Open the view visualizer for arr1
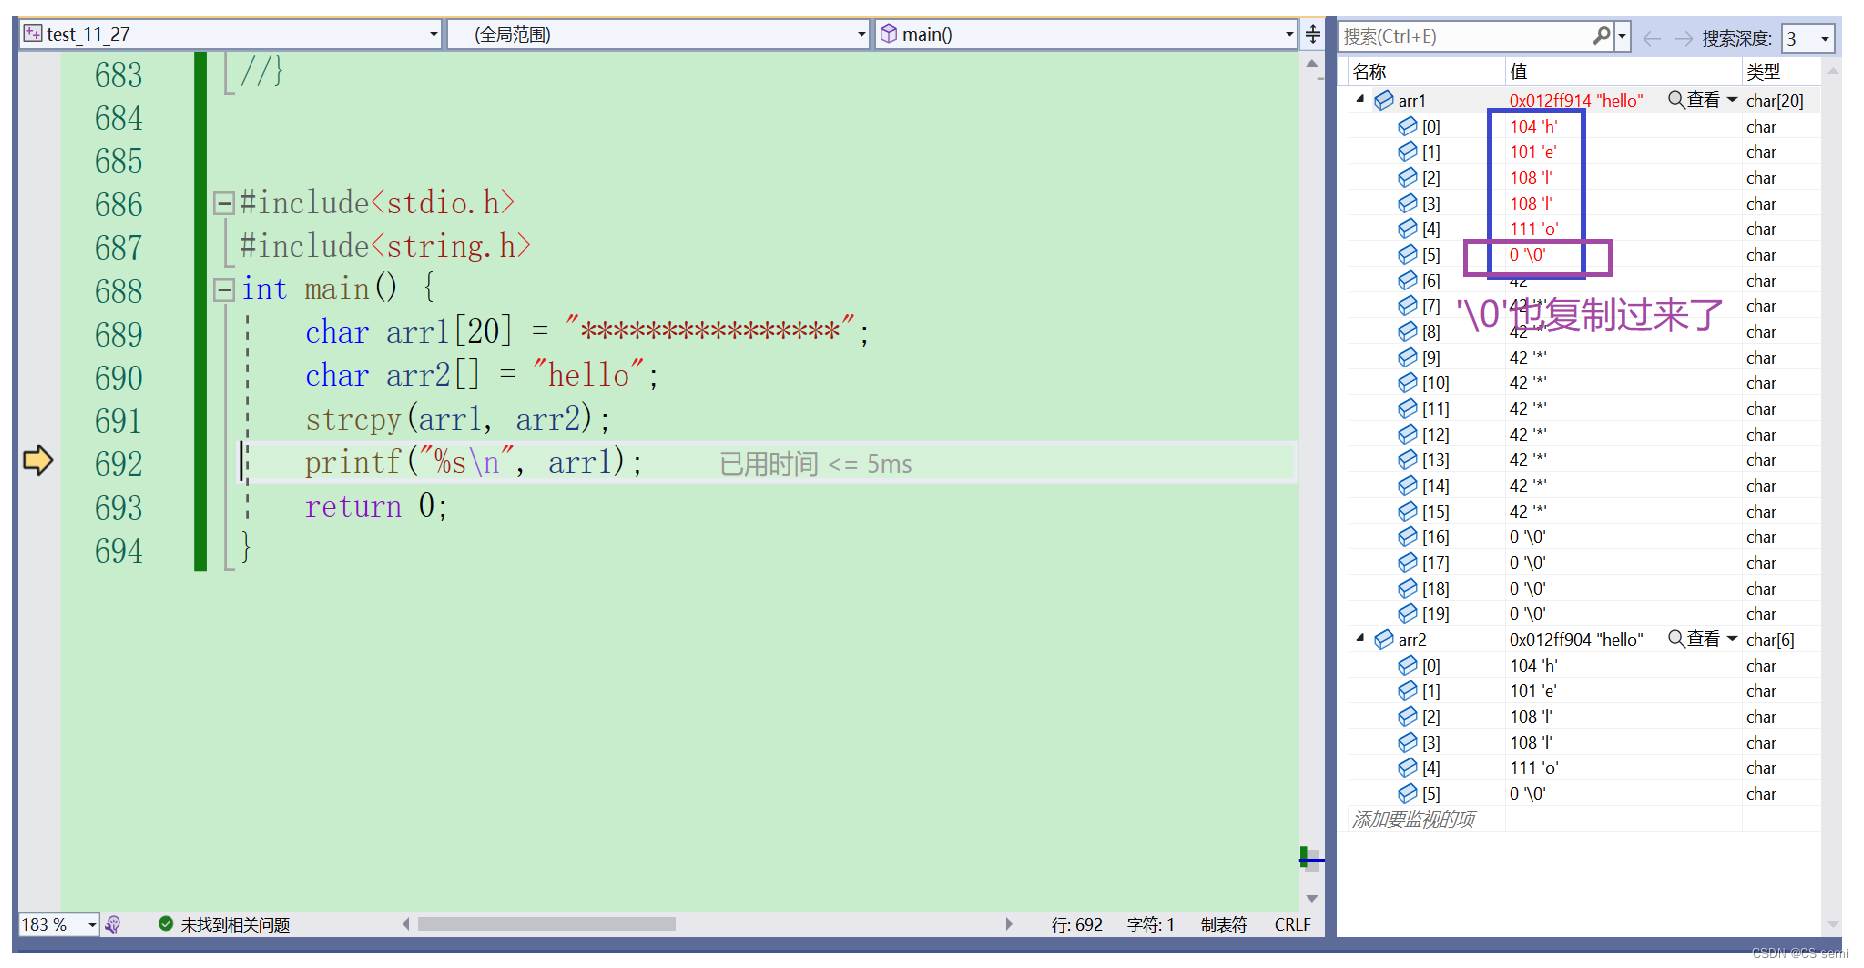 pyautogui.click(x=1694, y=100)
